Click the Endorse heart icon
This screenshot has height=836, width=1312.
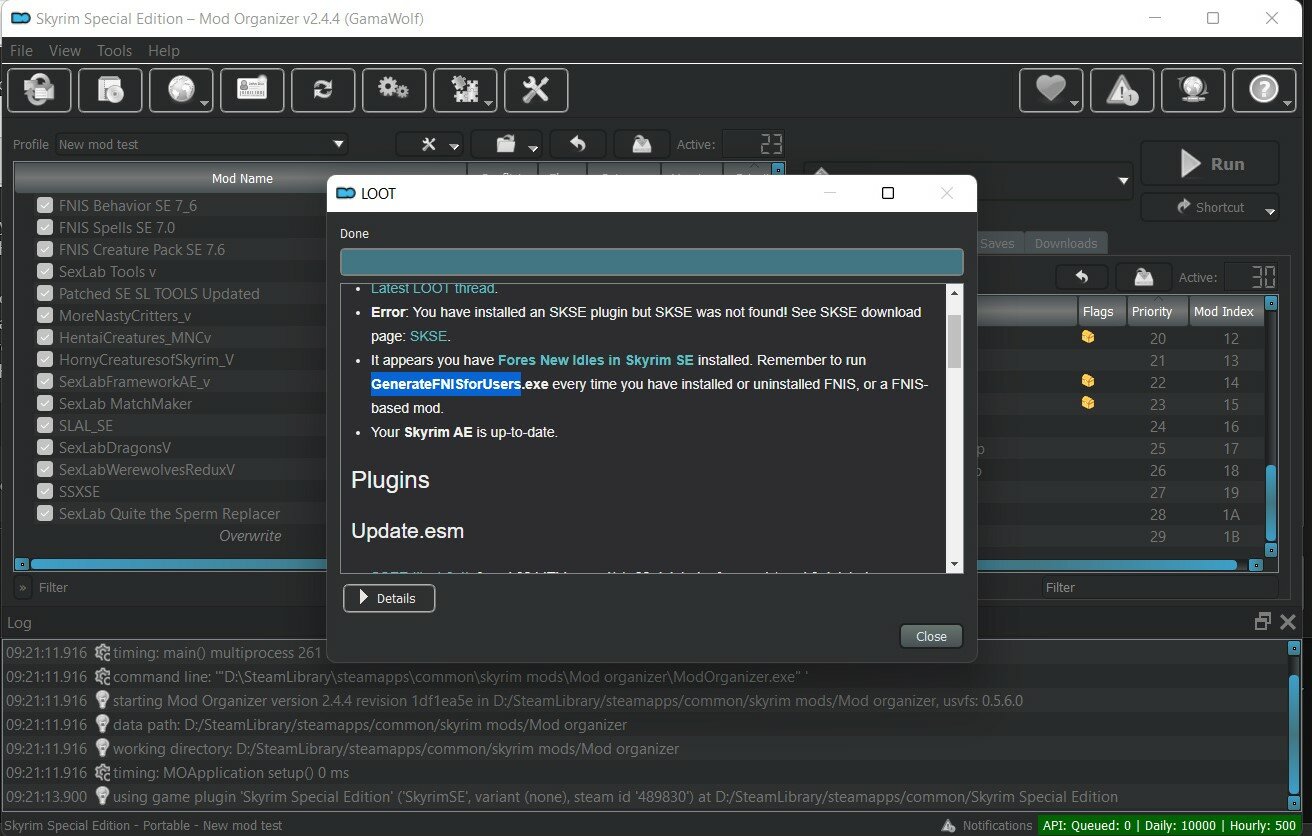1051,90
